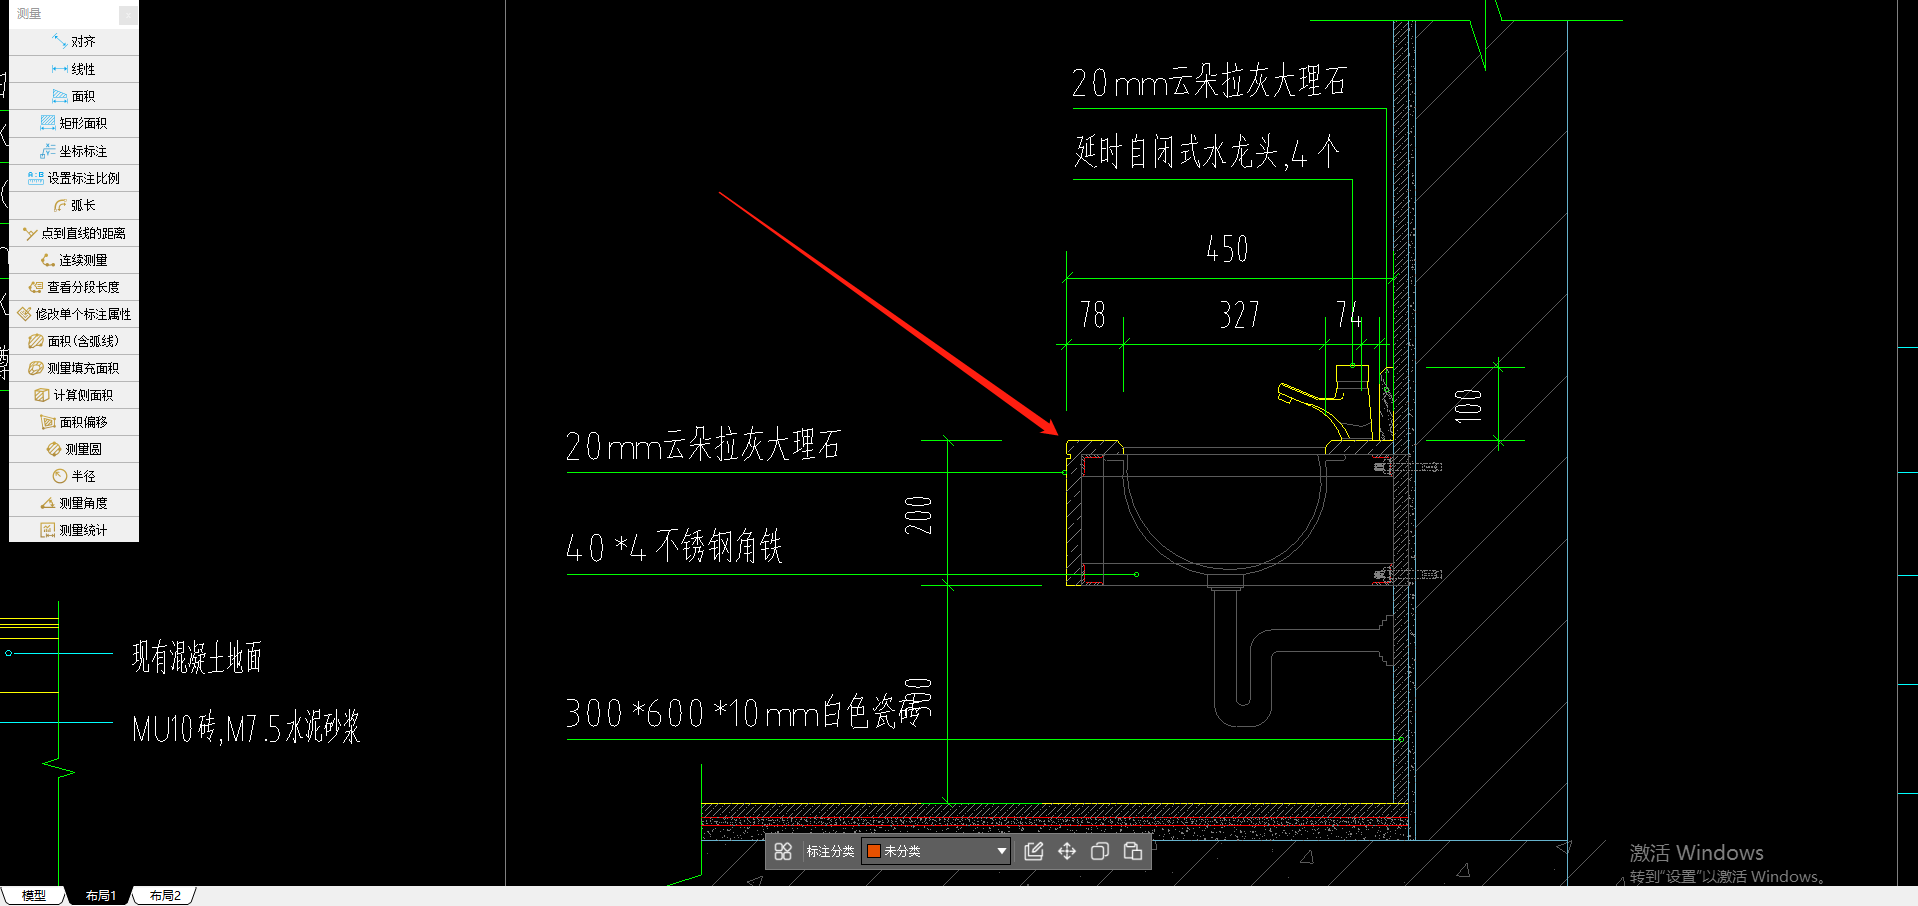
Task: Select 面积(含弧线) area with arcs tool
Action: tap(74, 341)
